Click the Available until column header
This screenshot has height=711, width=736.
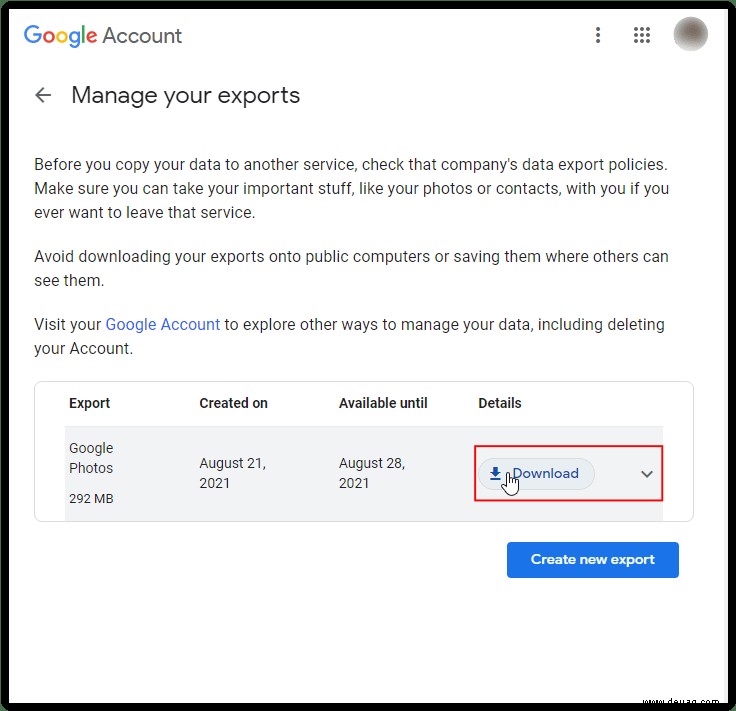point(383,403)
